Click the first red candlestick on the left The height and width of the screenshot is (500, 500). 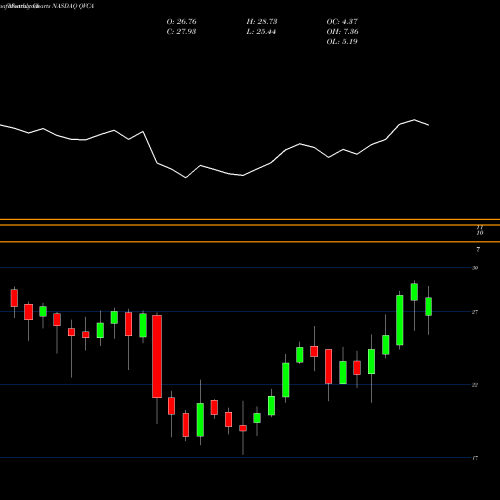pos(14,298)
